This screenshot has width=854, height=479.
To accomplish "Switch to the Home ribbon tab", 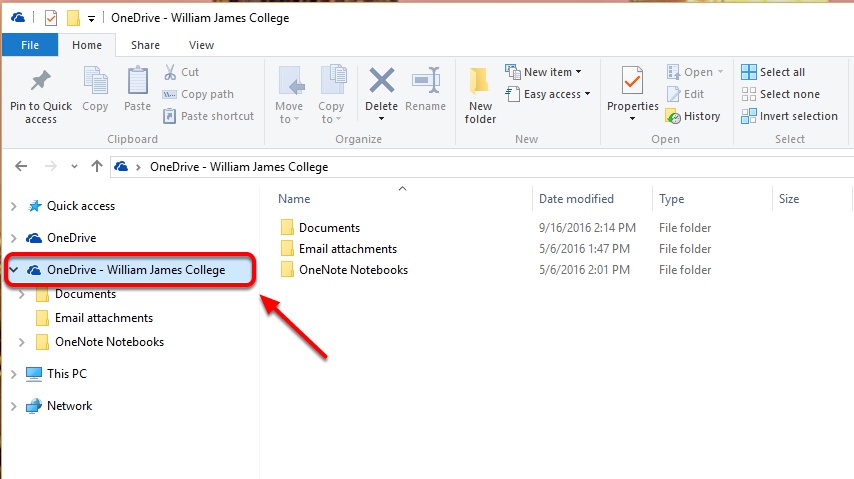I will pyautogui.click(x=87, y=45).
